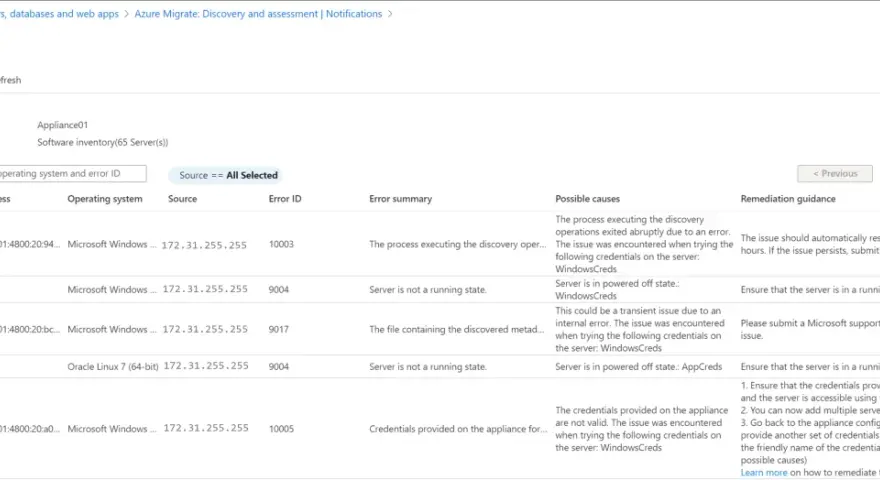Click the IP address cell in 9017 row
The image size is (880, 480).
[x=205, y=330]
